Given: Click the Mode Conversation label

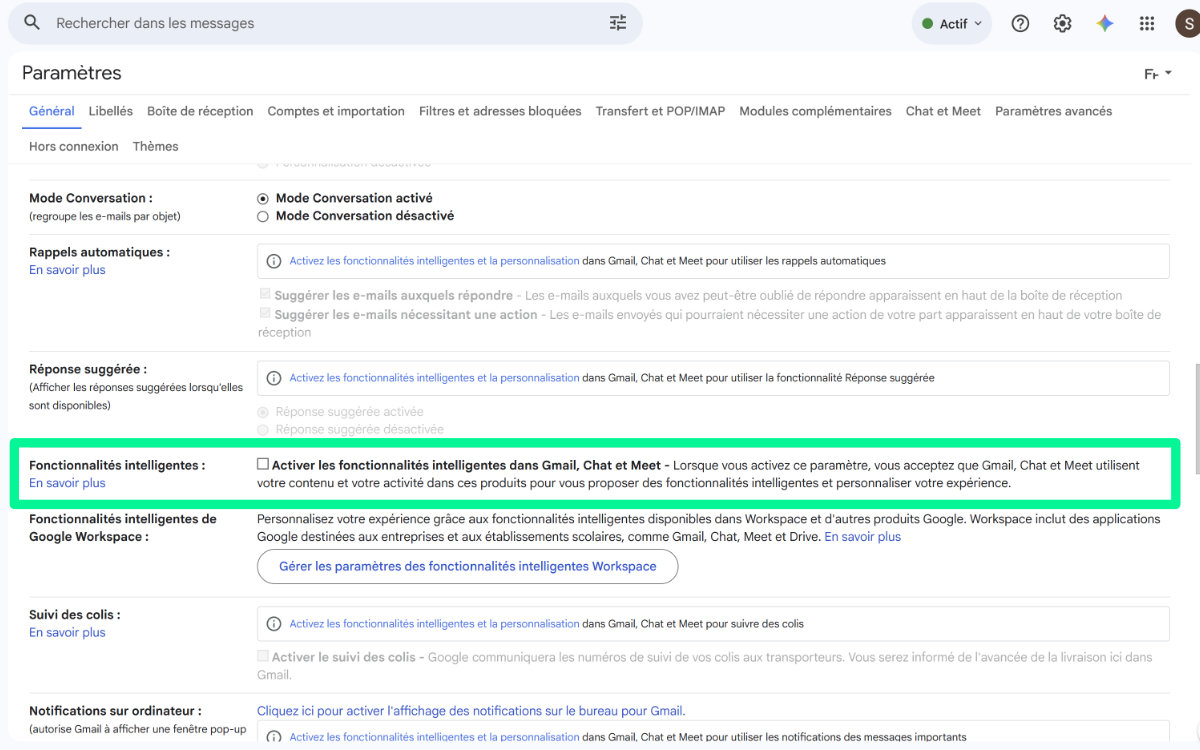Looking at the screenshot, I should 91,198.
